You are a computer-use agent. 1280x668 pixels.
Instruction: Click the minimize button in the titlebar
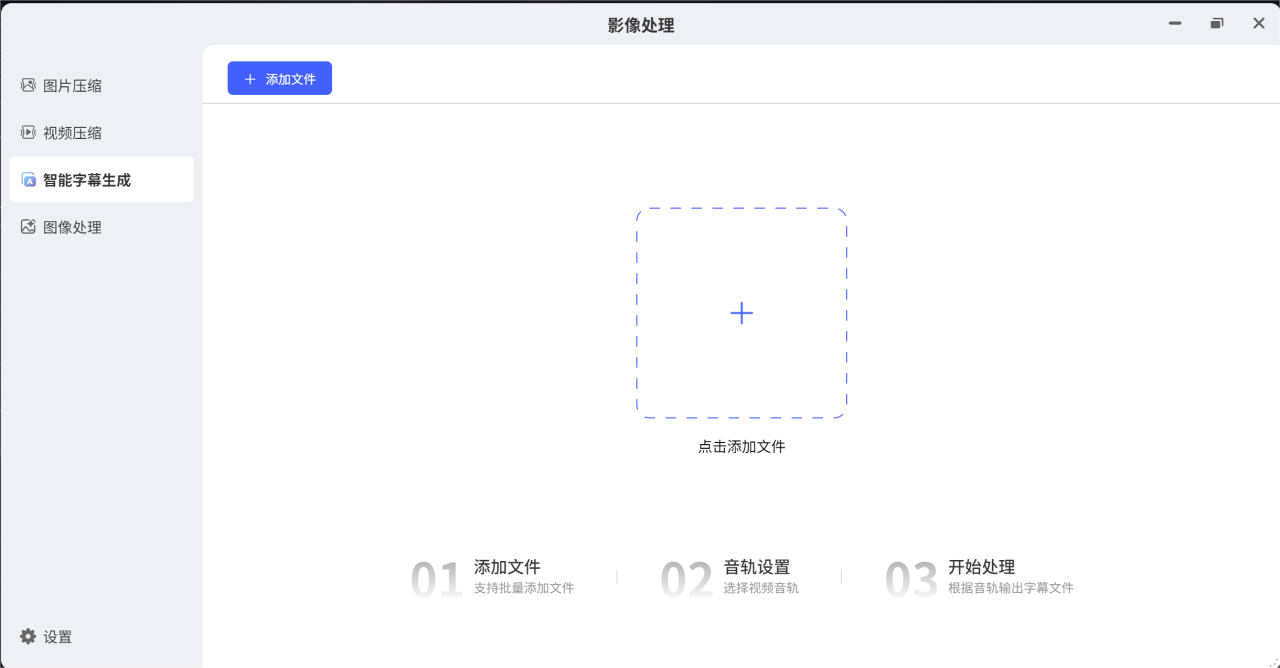click(1174, 22)
